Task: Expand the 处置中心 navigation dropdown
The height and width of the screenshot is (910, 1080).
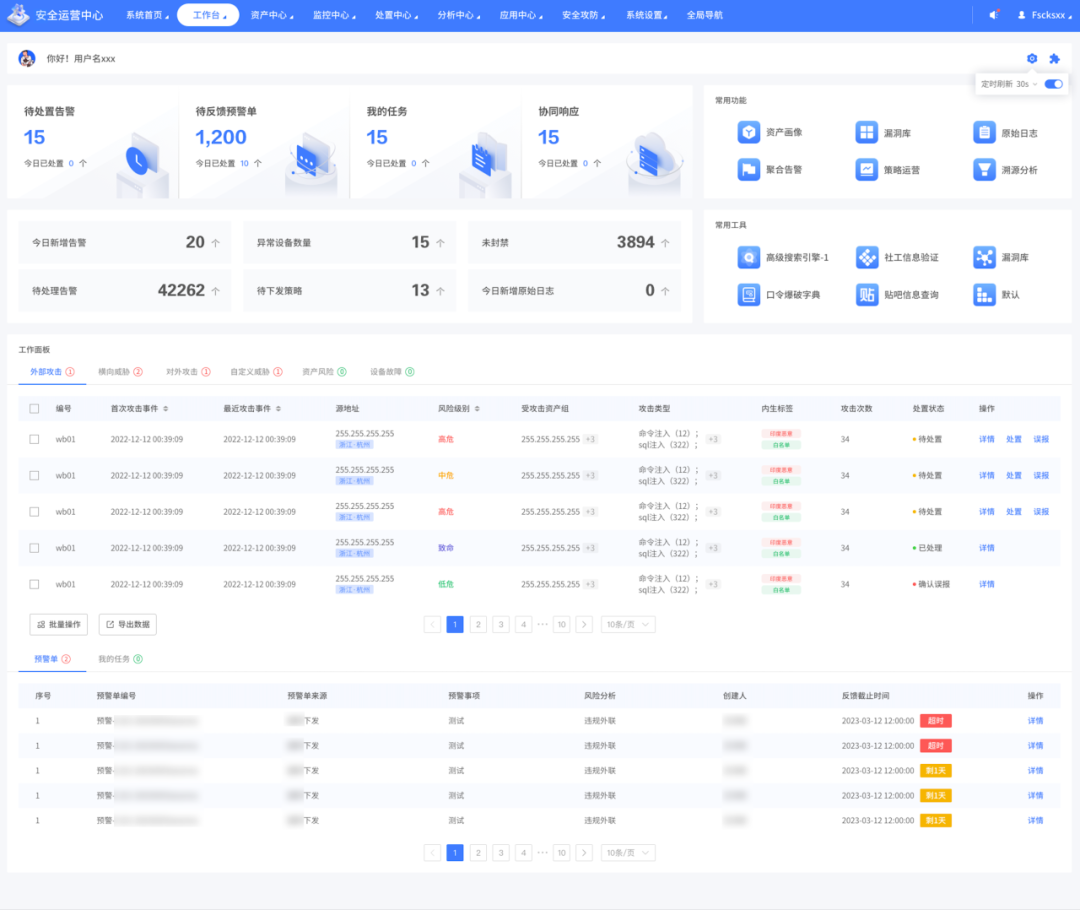Action: (x=397, y=15)
